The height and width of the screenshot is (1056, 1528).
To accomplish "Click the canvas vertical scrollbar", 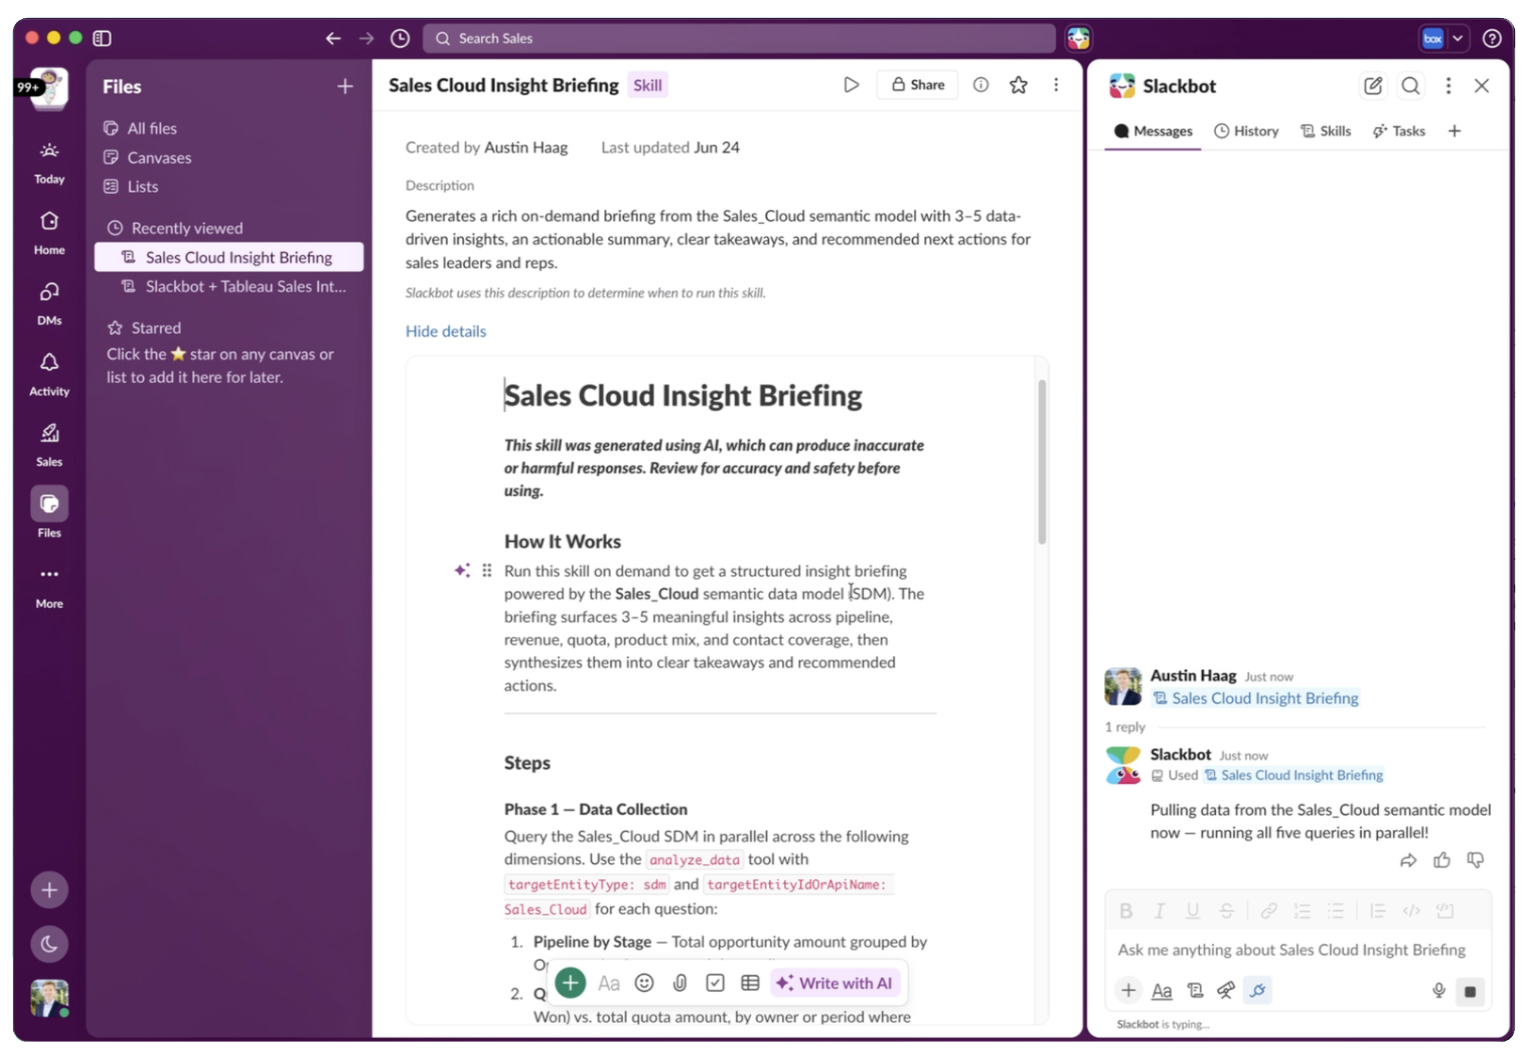I will pyautogui.click(x=1042, y=462).
